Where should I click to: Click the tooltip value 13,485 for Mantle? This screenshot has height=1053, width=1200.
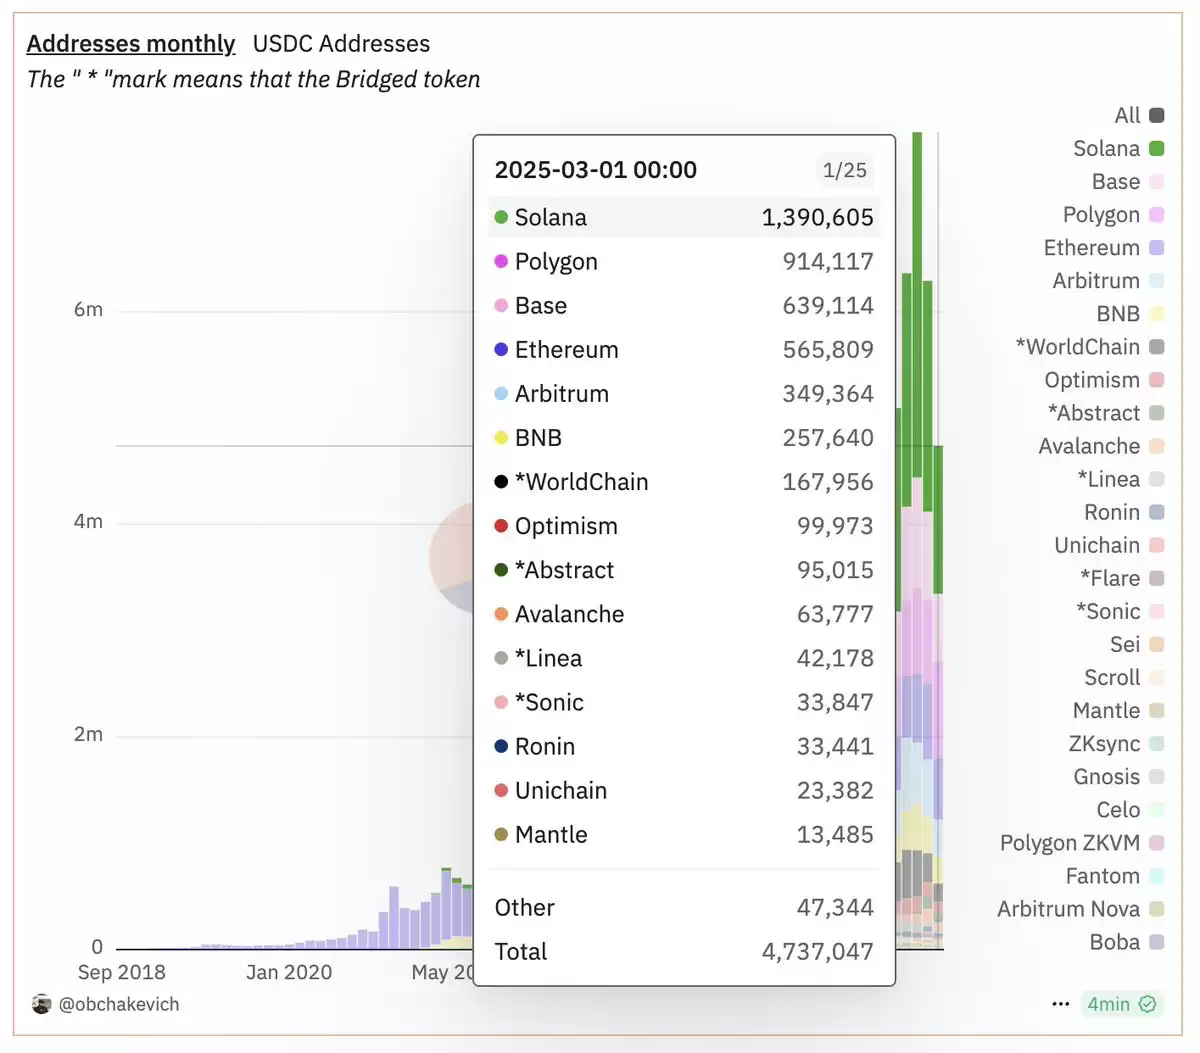tap(835, 834)
